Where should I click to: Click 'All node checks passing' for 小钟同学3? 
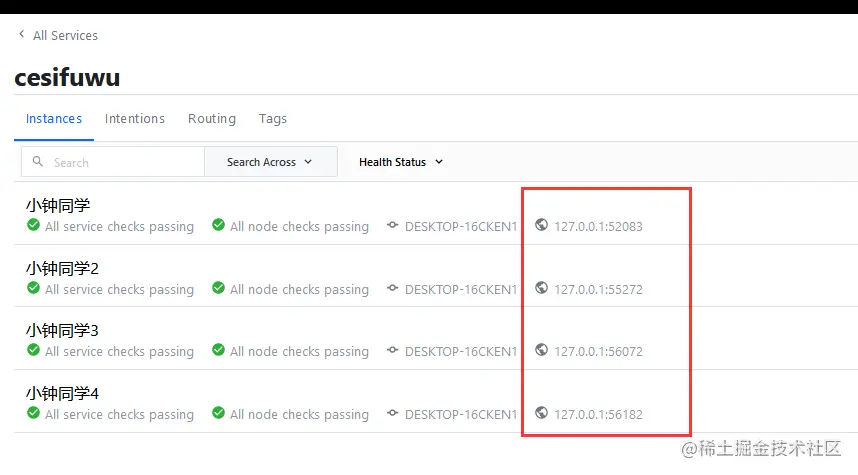[299, 351]
